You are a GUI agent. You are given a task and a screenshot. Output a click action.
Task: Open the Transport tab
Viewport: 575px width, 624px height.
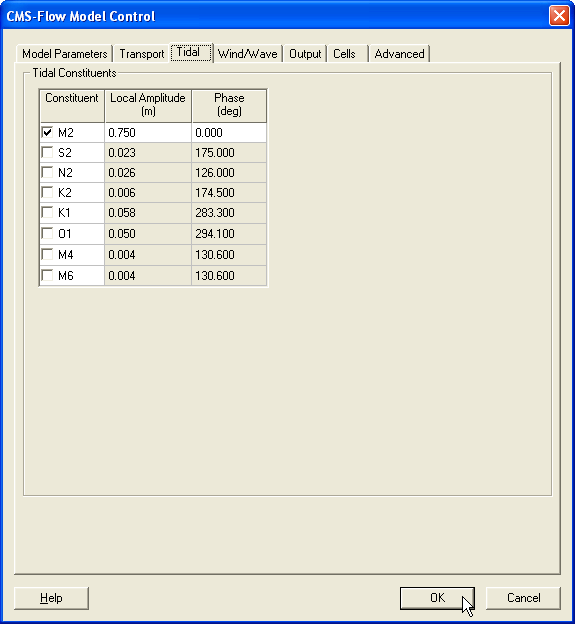pyautogui.click(x=142, y=54)
